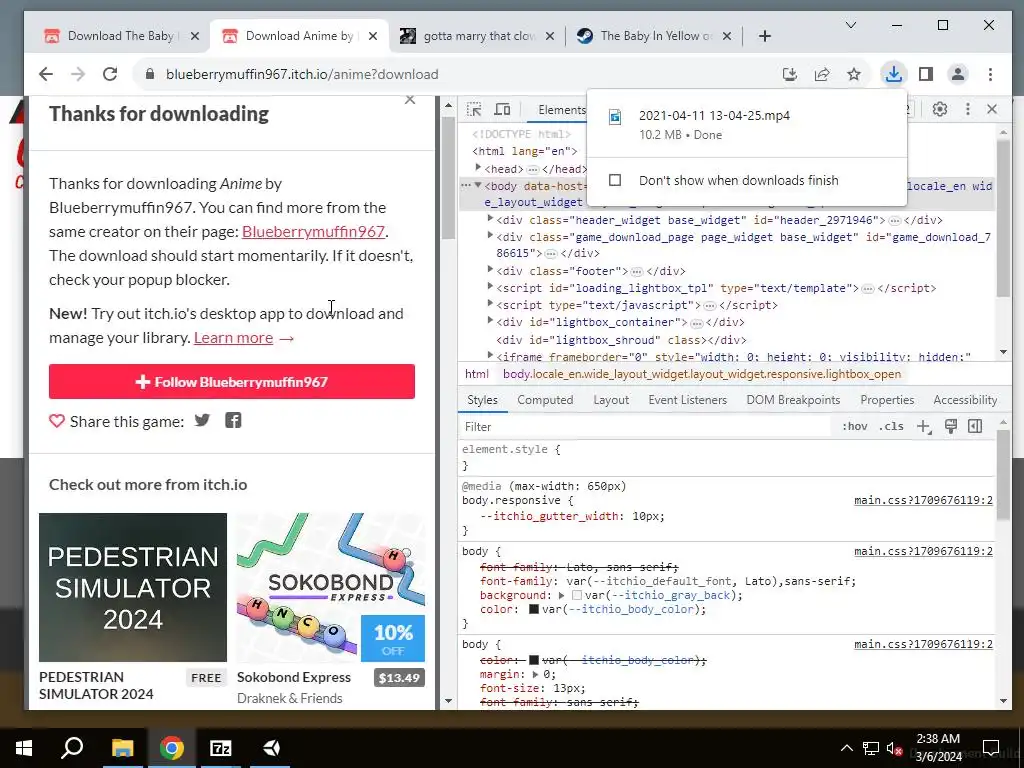Expand the text/javascript script node
1024x768 pixels.
(x=490, y=303)
